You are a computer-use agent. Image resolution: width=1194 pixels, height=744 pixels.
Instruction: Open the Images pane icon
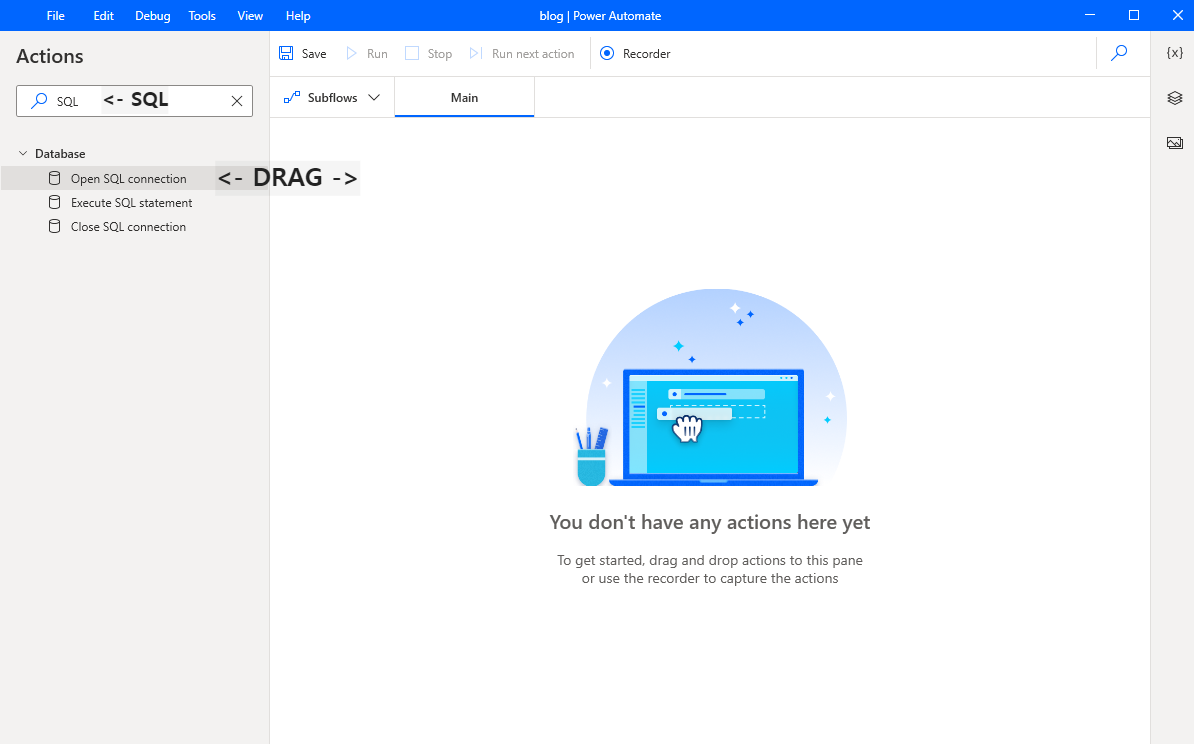click(x=1175, y=142)
